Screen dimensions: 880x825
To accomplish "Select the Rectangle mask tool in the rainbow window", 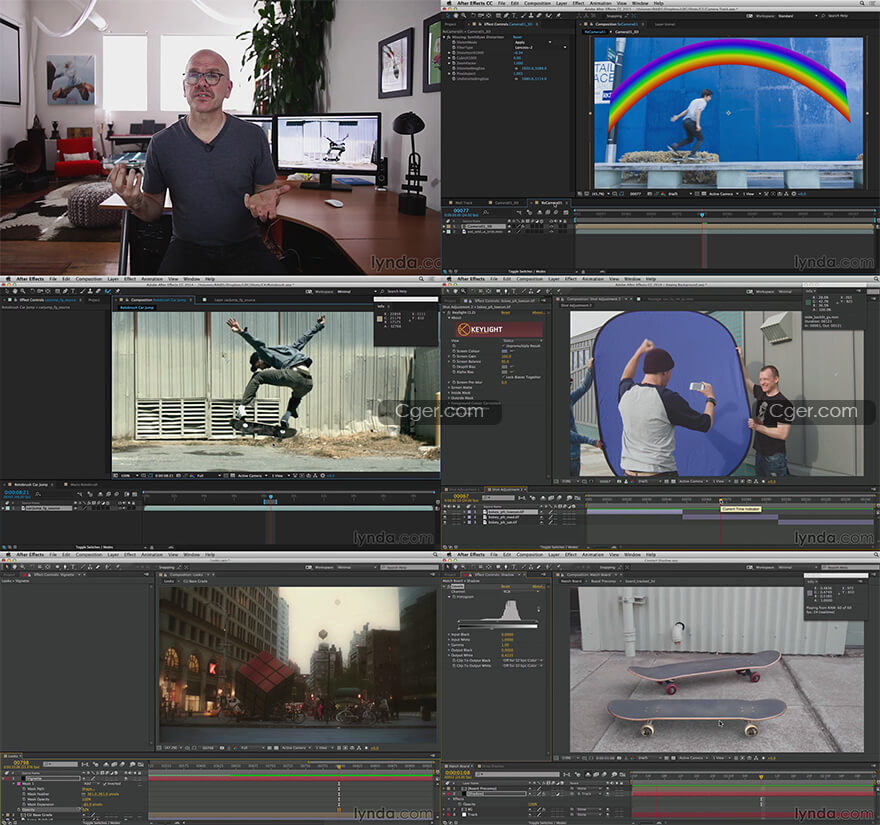I will [498, 16].
